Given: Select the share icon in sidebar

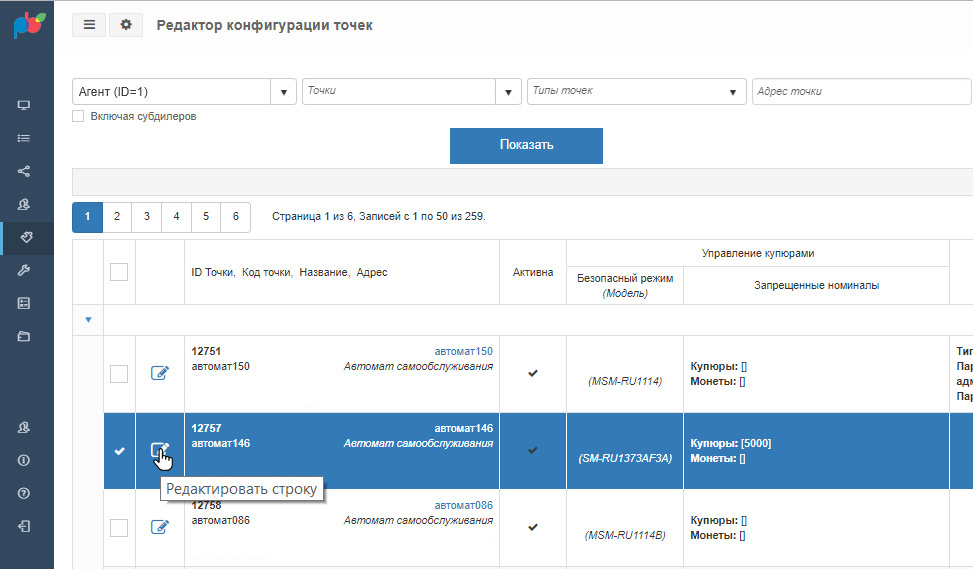Looking at the screenshot, I should [x=24, y=171].
